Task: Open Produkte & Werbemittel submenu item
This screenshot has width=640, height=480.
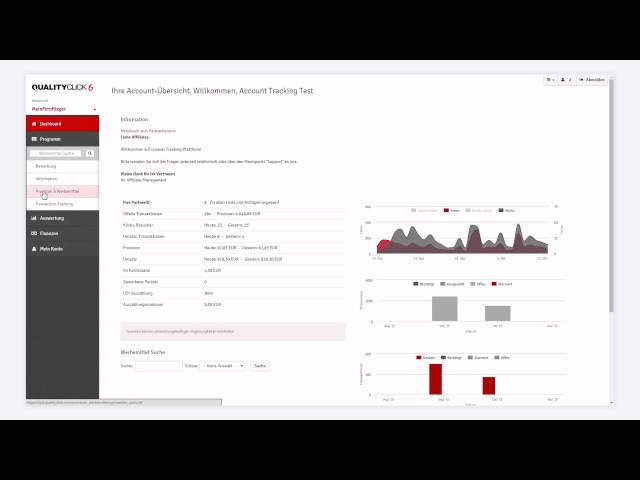Action: [58, 190]
